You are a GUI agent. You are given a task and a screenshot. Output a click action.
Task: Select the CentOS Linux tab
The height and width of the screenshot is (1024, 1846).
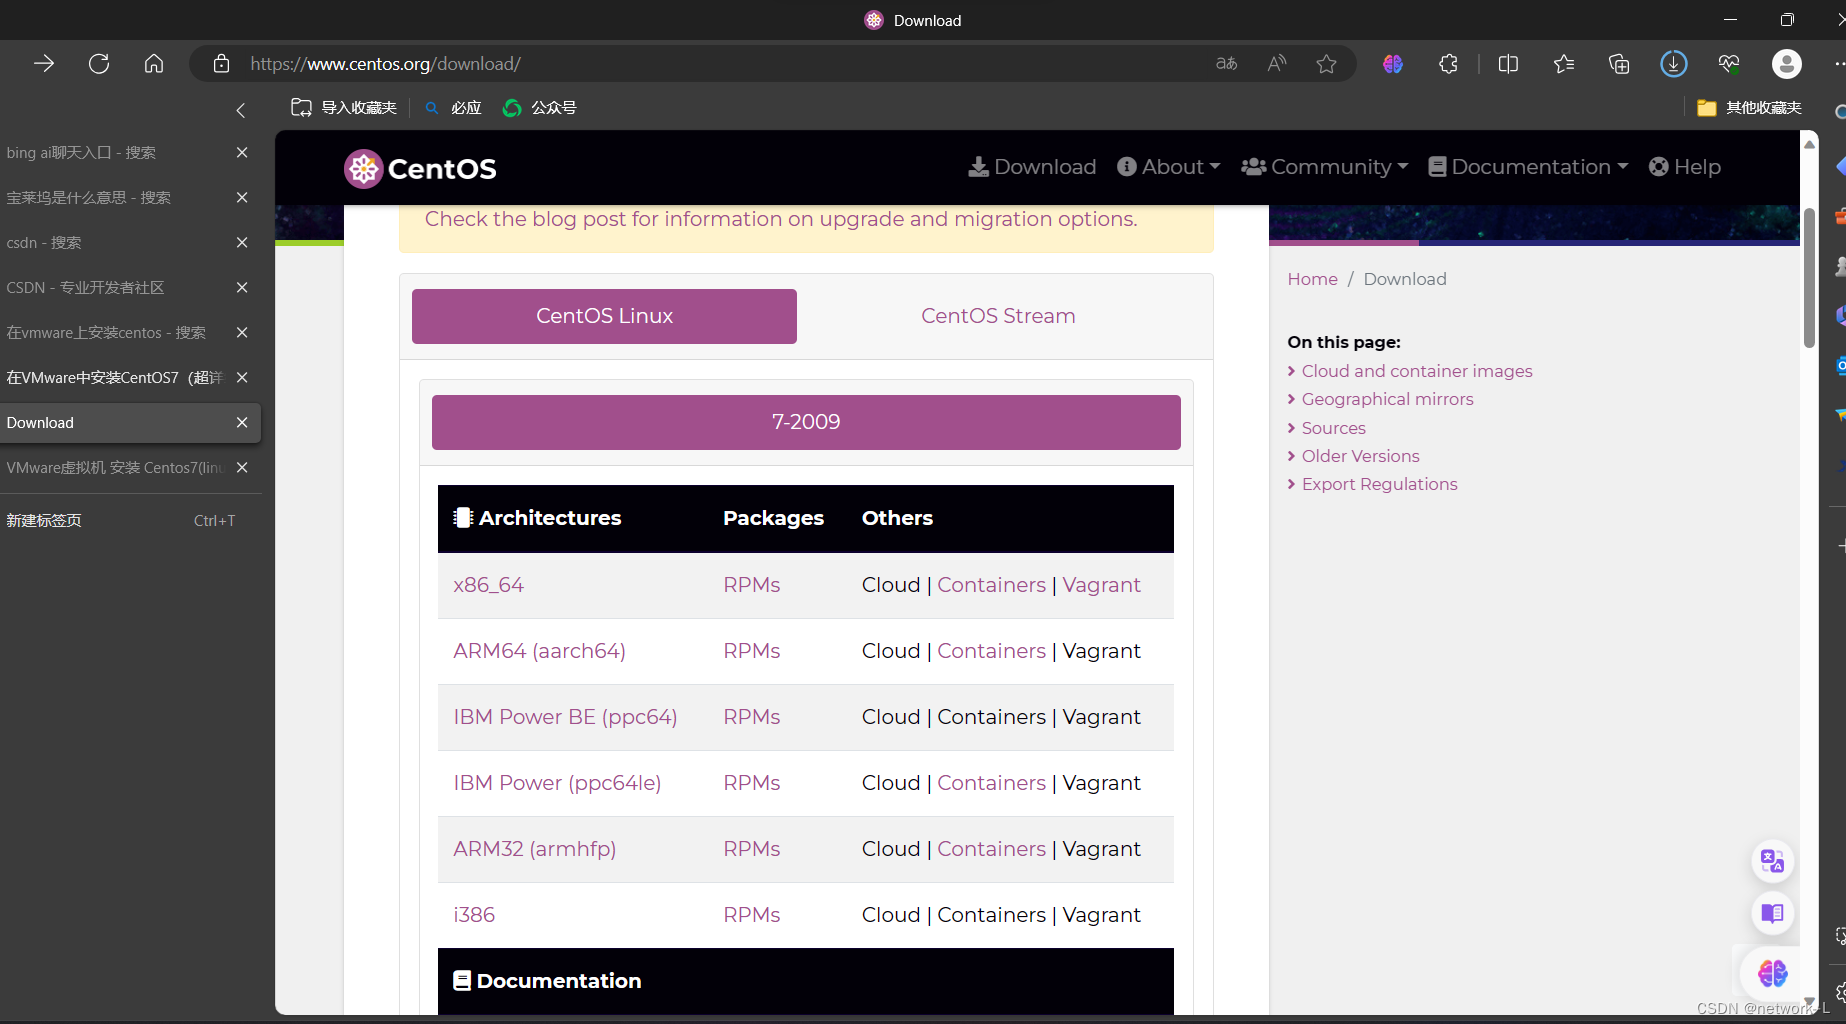(604, 316)
